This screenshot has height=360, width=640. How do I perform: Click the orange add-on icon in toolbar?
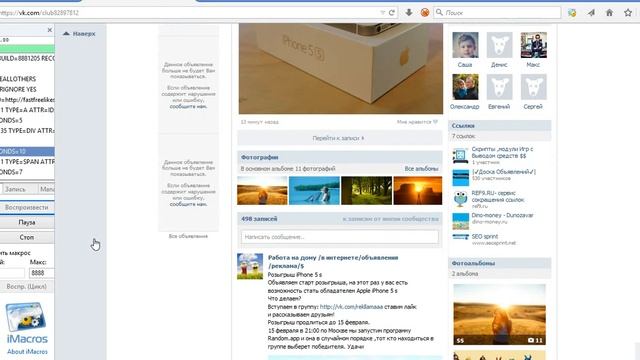[x=425, y=13]
